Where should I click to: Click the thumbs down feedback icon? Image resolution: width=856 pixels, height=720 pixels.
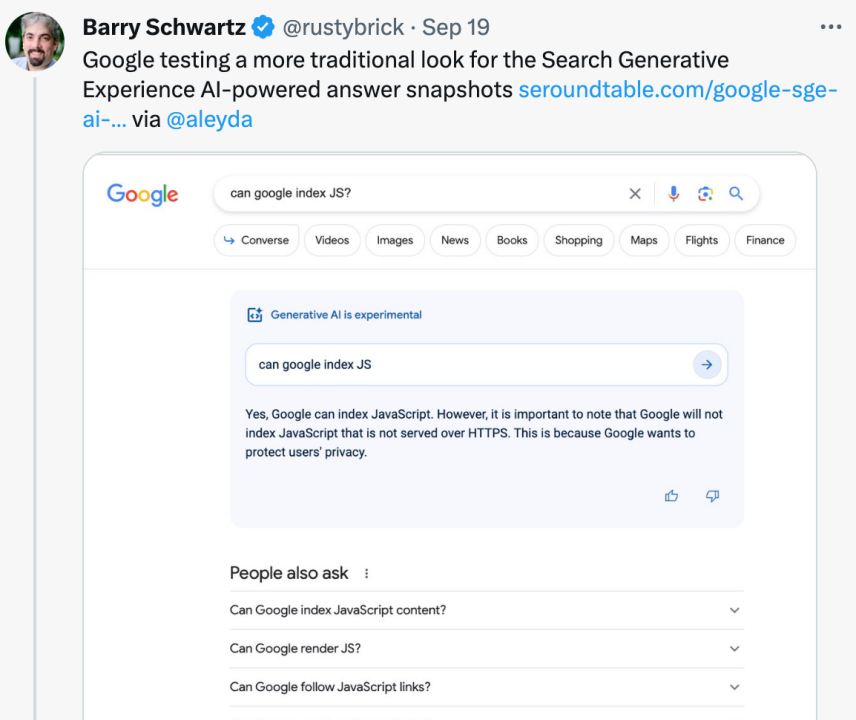click(x=713, y=496)
